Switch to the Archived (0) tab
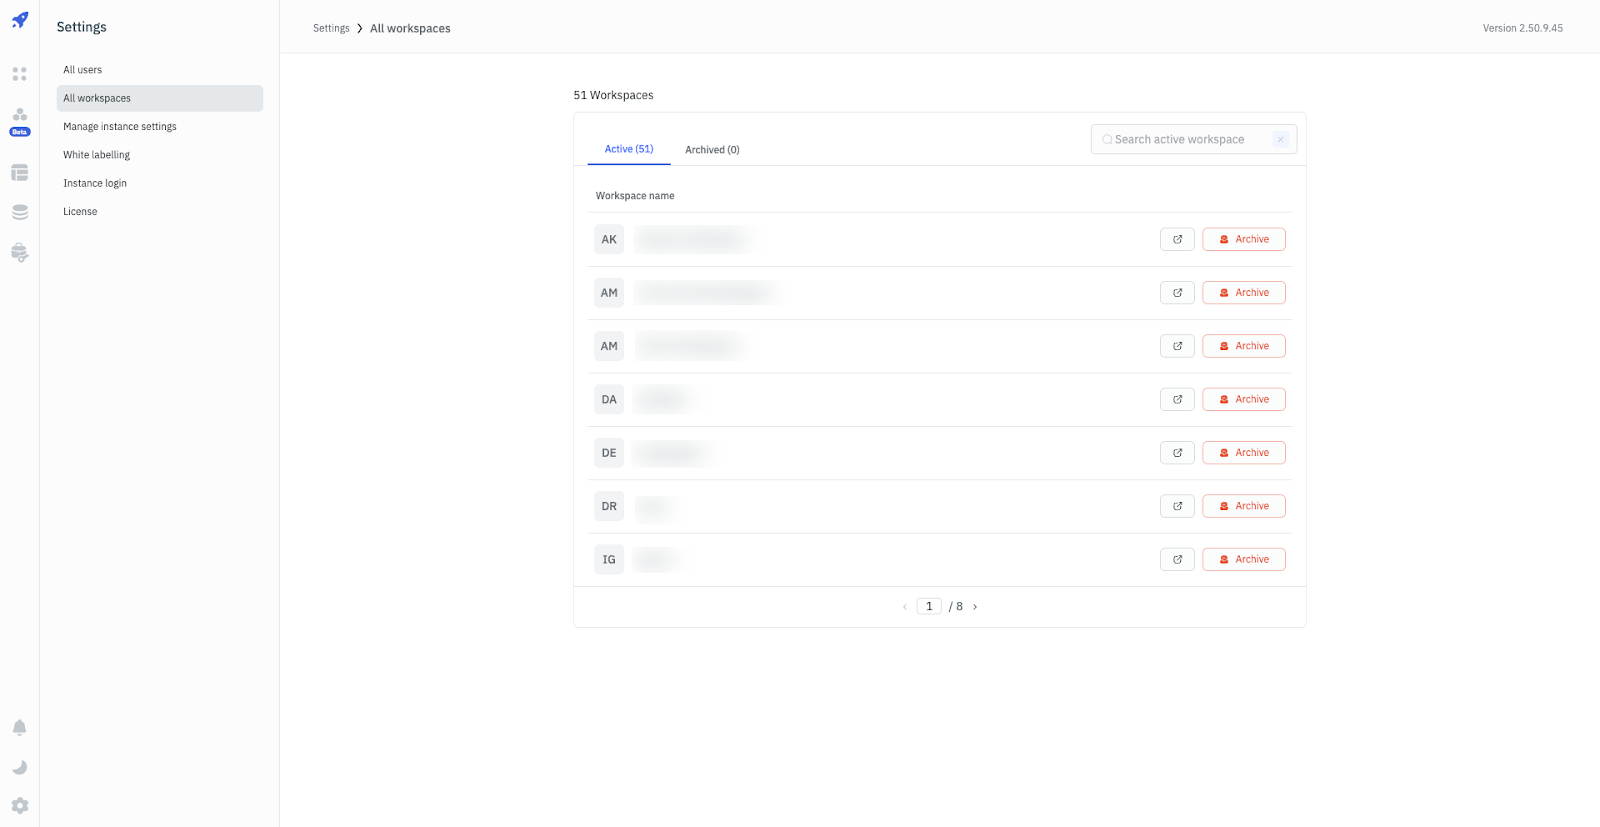The height and width of the screenshot is (827, 1600). click(x=712, y=150)
